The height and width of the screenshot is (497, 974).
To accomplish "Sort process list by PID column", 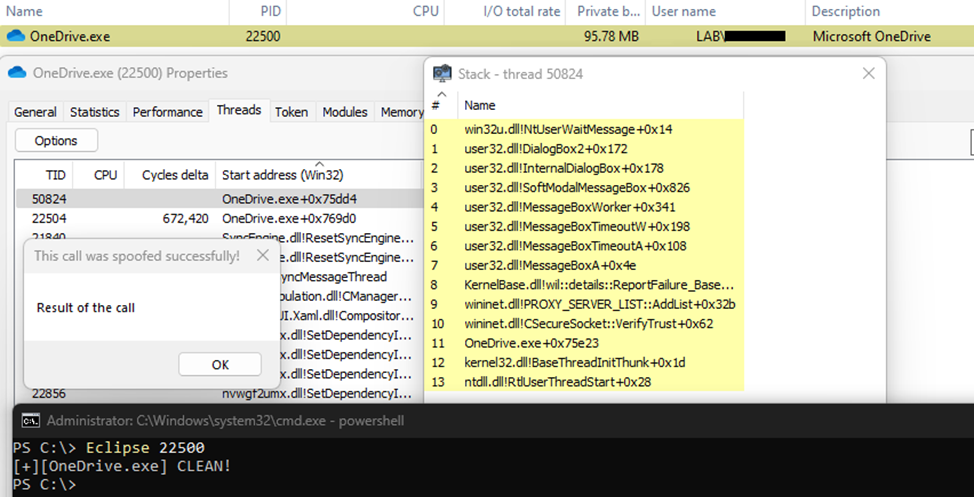I will pyautogui.click(x=269, y=12).
